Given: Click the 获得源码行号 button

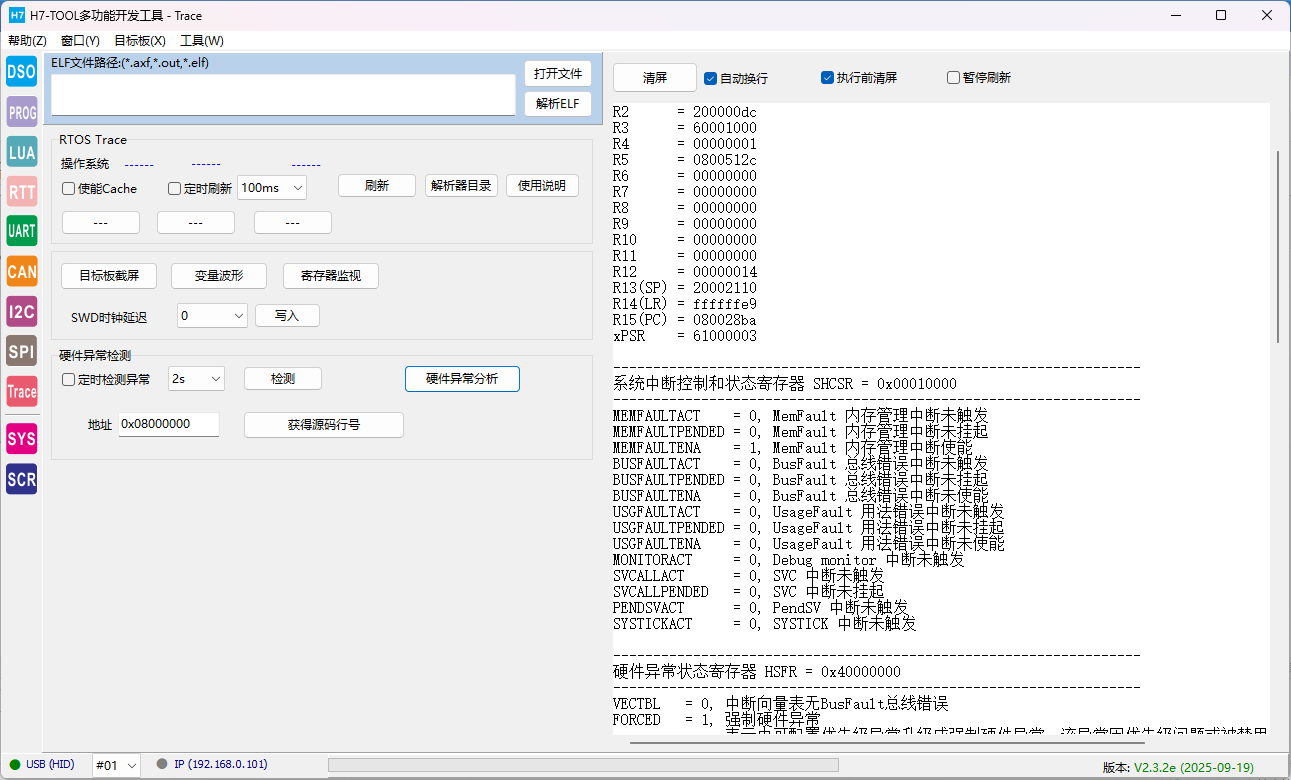Looking at the screenshot, I should (324, 425).
